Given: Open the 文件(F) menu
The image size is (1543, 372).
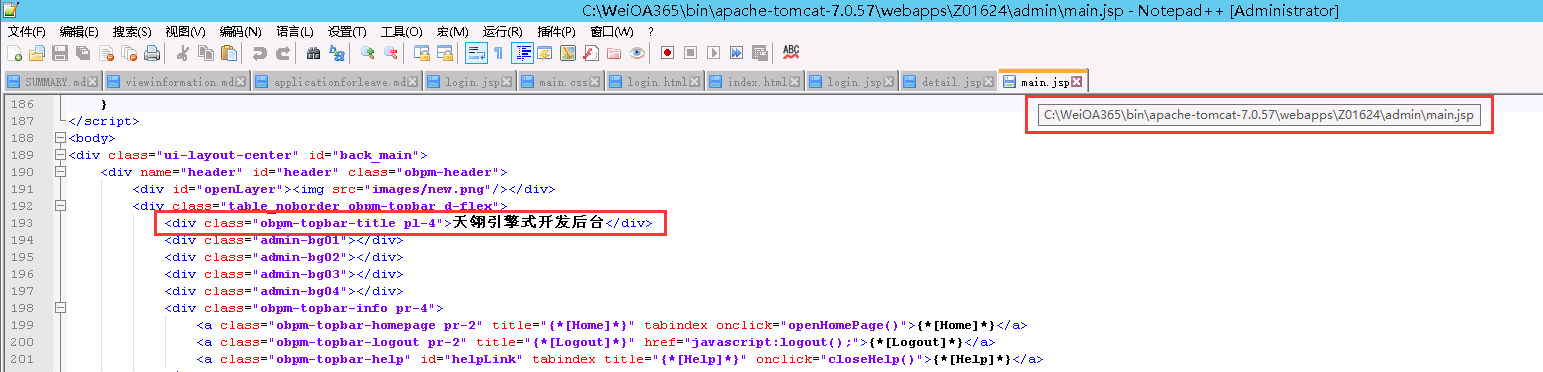Looking at the screenshot, I should tap(27, 32).
